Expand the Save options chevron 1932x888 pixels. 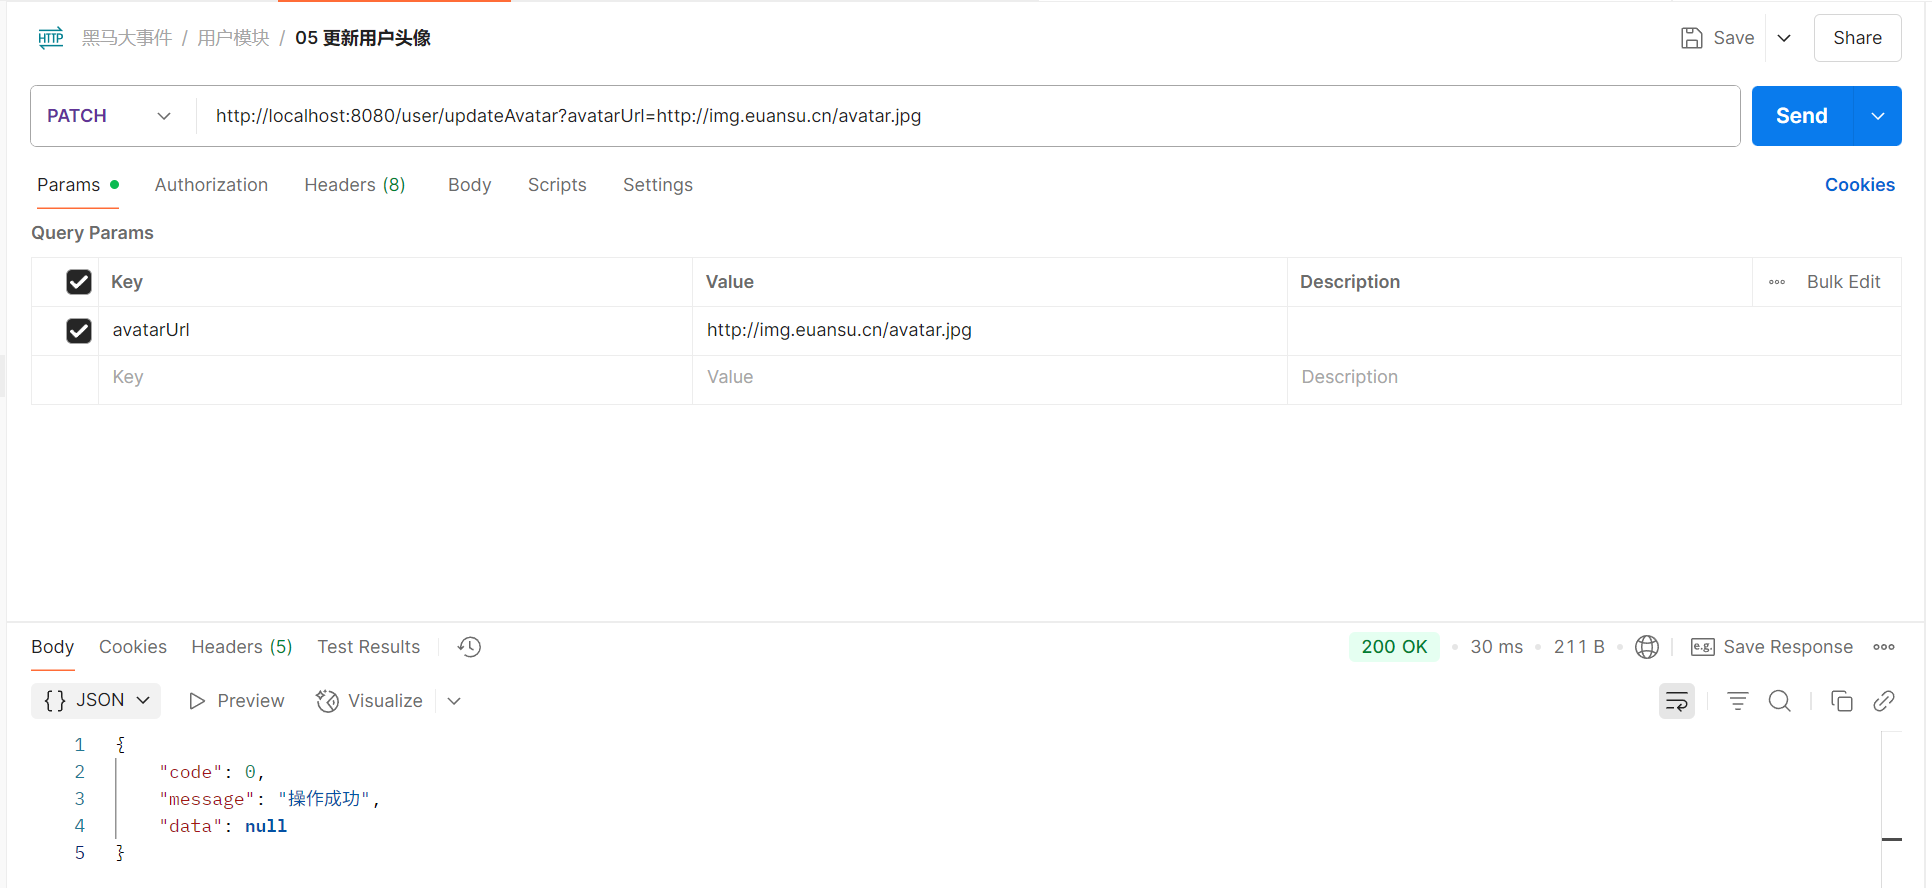[1784, 38]
